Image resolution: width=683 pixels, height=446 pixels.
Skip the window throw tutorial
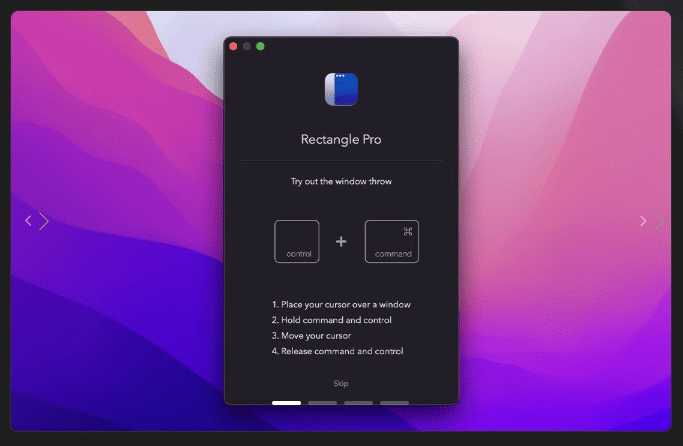[x=341, y=383]
